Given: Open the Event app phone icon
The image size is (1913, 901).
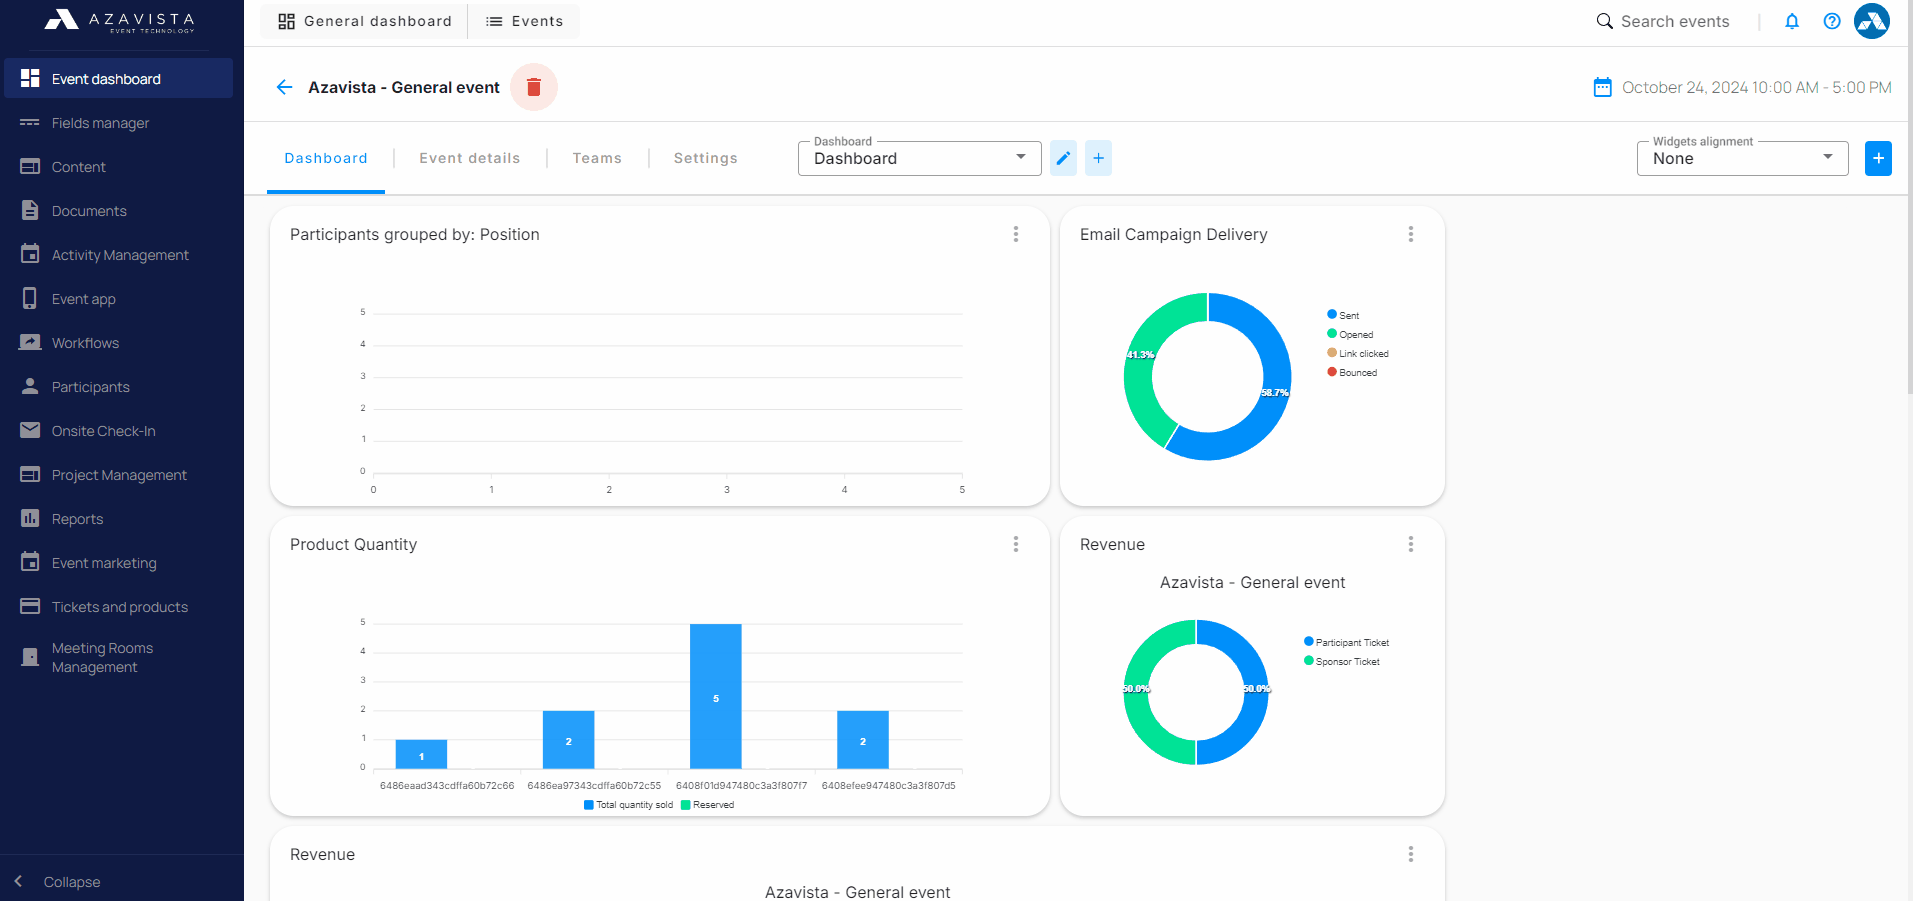Looking at the screenshot, I should pyautogui.click(x=30, y=298).
